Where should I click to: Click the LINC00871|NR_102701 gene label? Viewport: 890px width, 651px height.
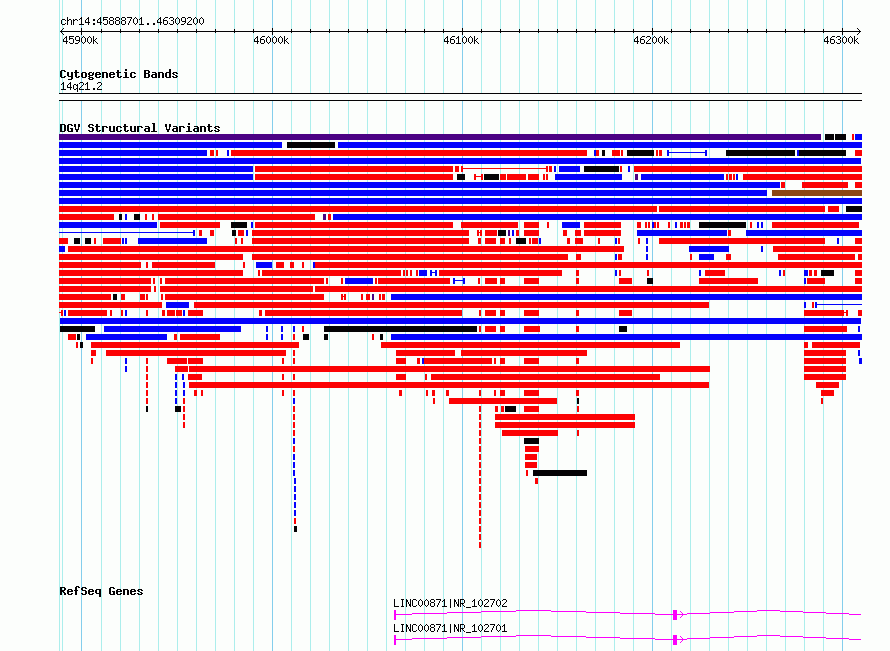tap(450, 628)
